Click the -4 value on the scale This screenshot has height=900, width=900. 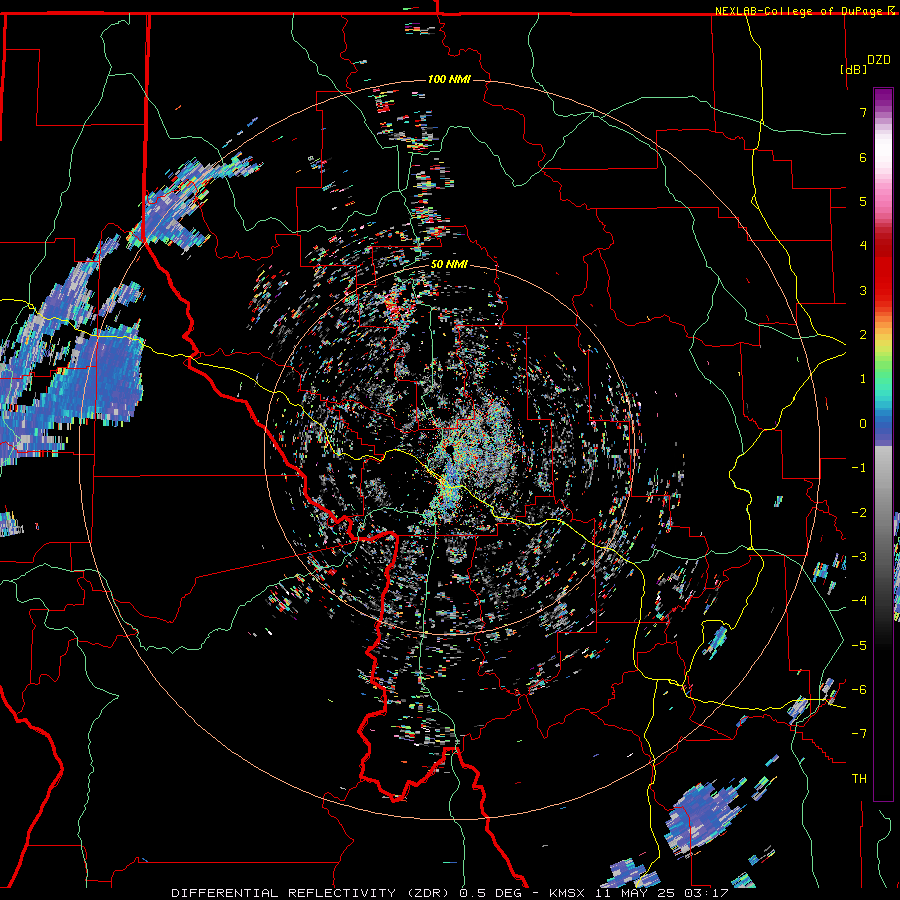click(x=859, y=601)
